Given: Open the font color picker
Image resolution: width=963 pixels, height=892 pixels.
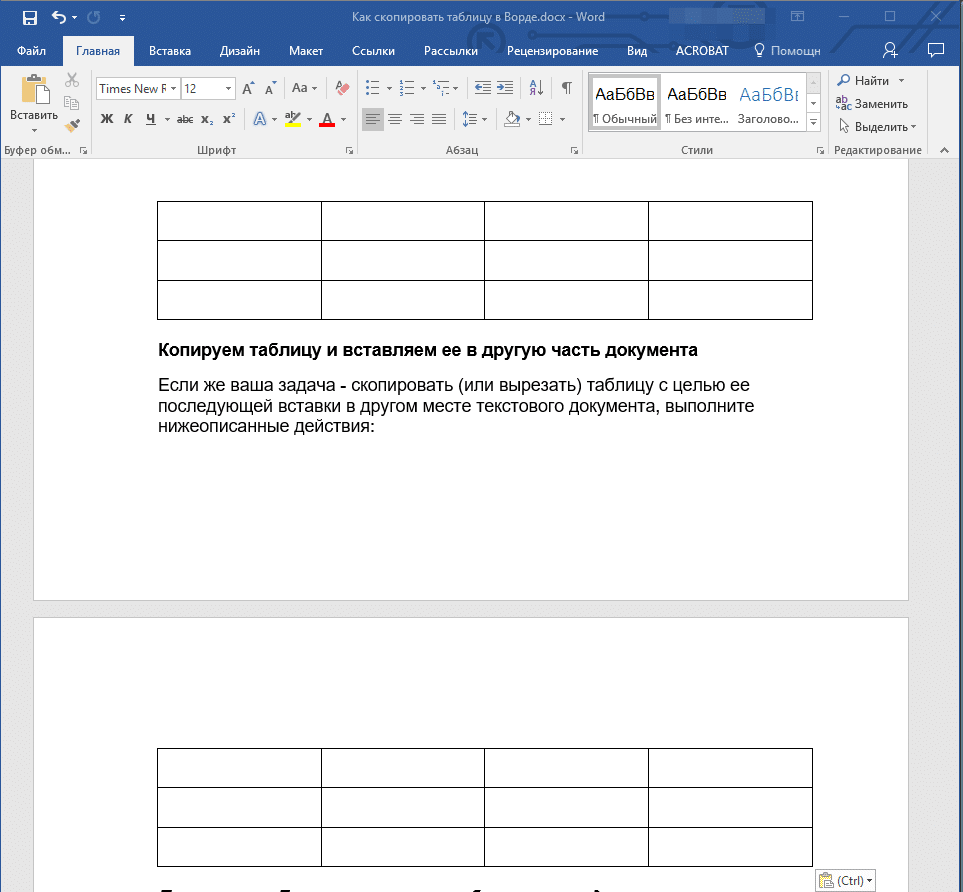Looking at the screenshot, I should pyautogui.click(x=341, y=119).
